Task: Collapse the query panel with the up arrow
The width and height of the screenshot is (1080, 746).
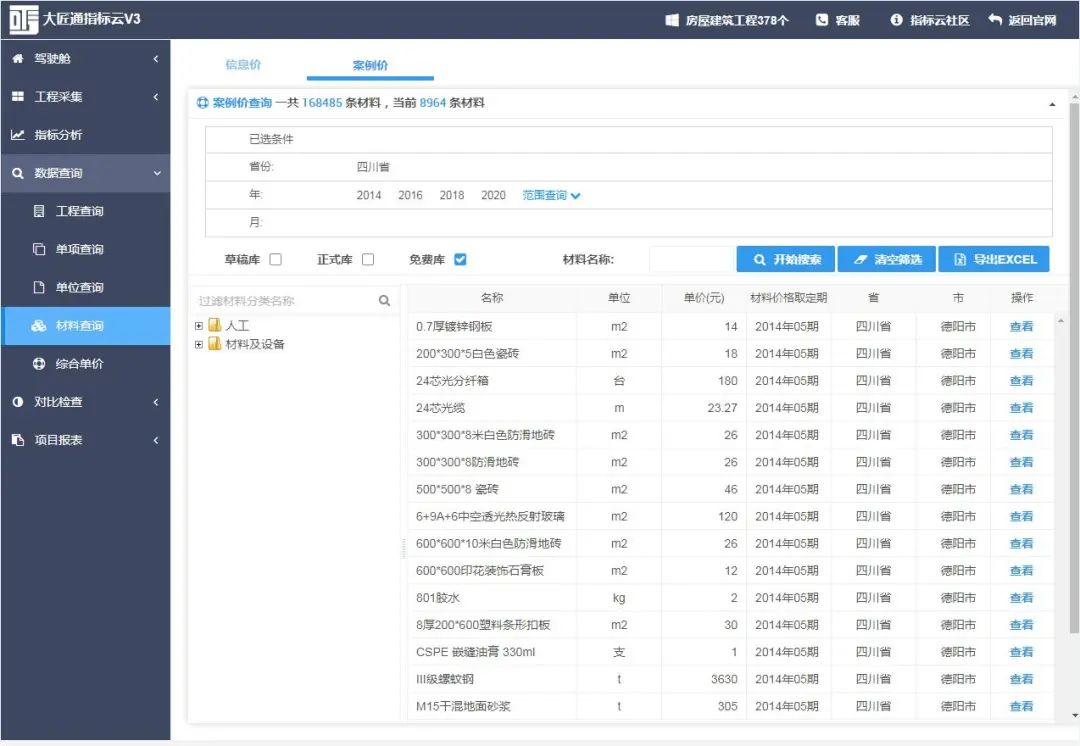Action: click(1052, 104)
